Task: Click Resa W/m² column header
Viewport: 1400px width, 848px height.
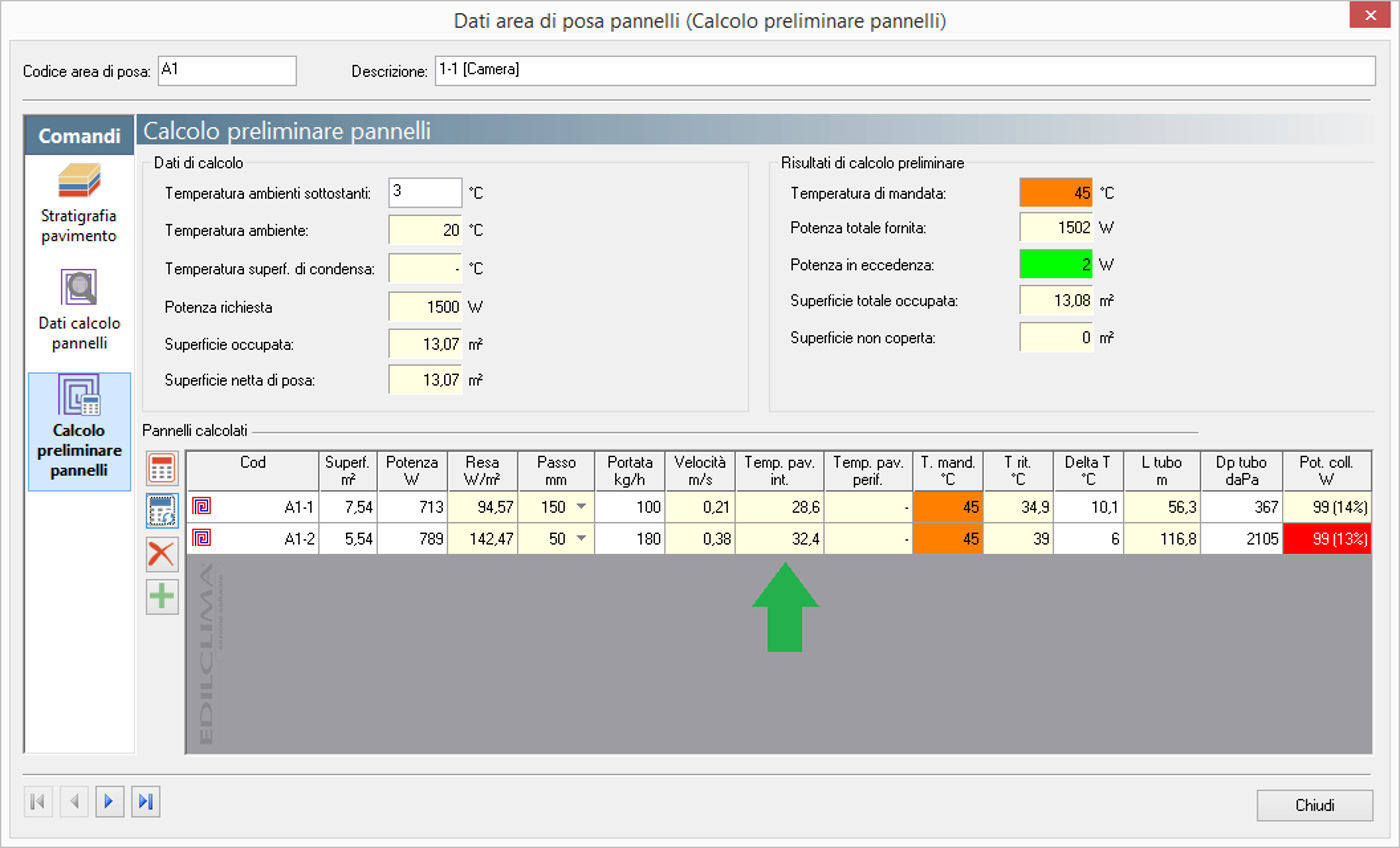Action: (481, 471)
